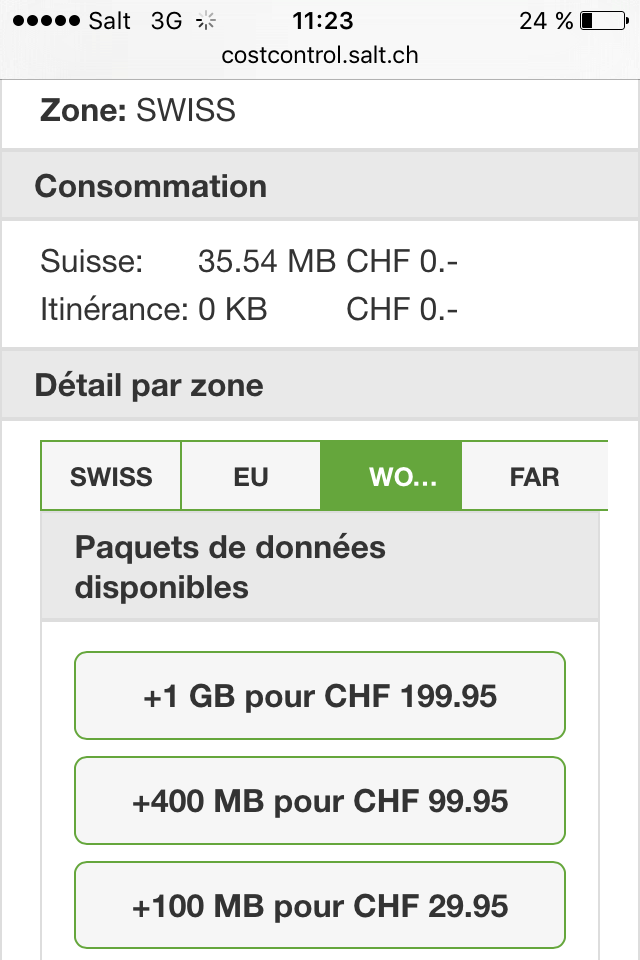640x960 pixels.
Task: Tap the Paquets de données disponibles header
Action: point(320,567)
